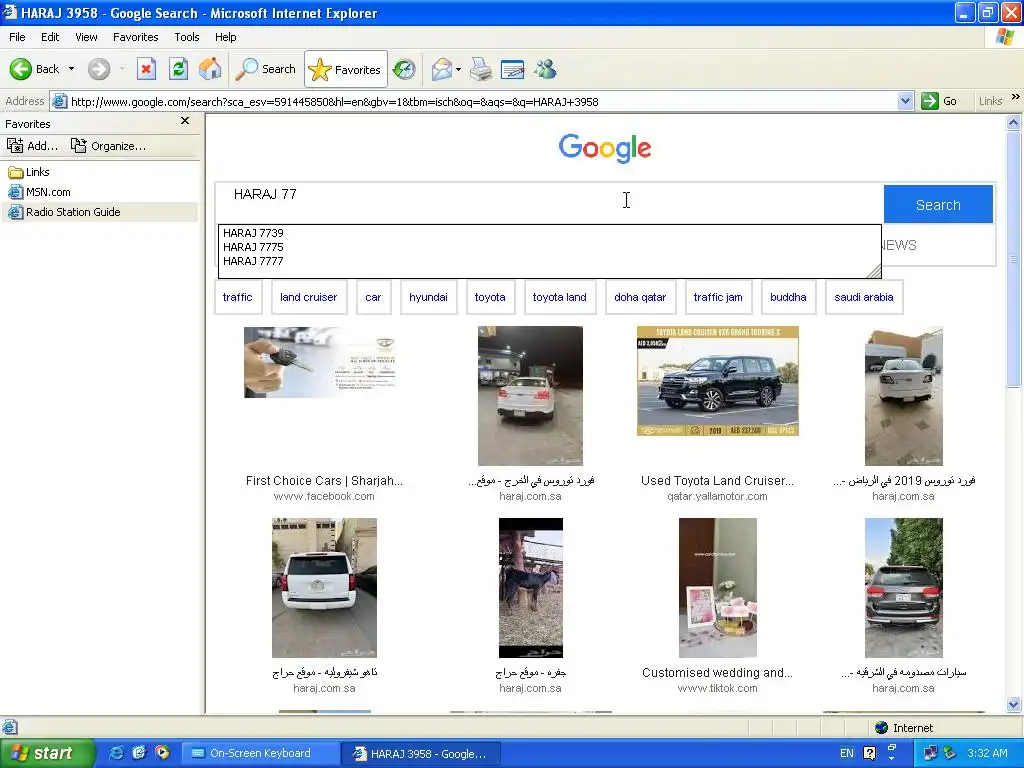The width and height of the screenshot is (1024, 768).
Task: Open First Choice Cars Sharjah thumbnail
Action: click(324, 362)
